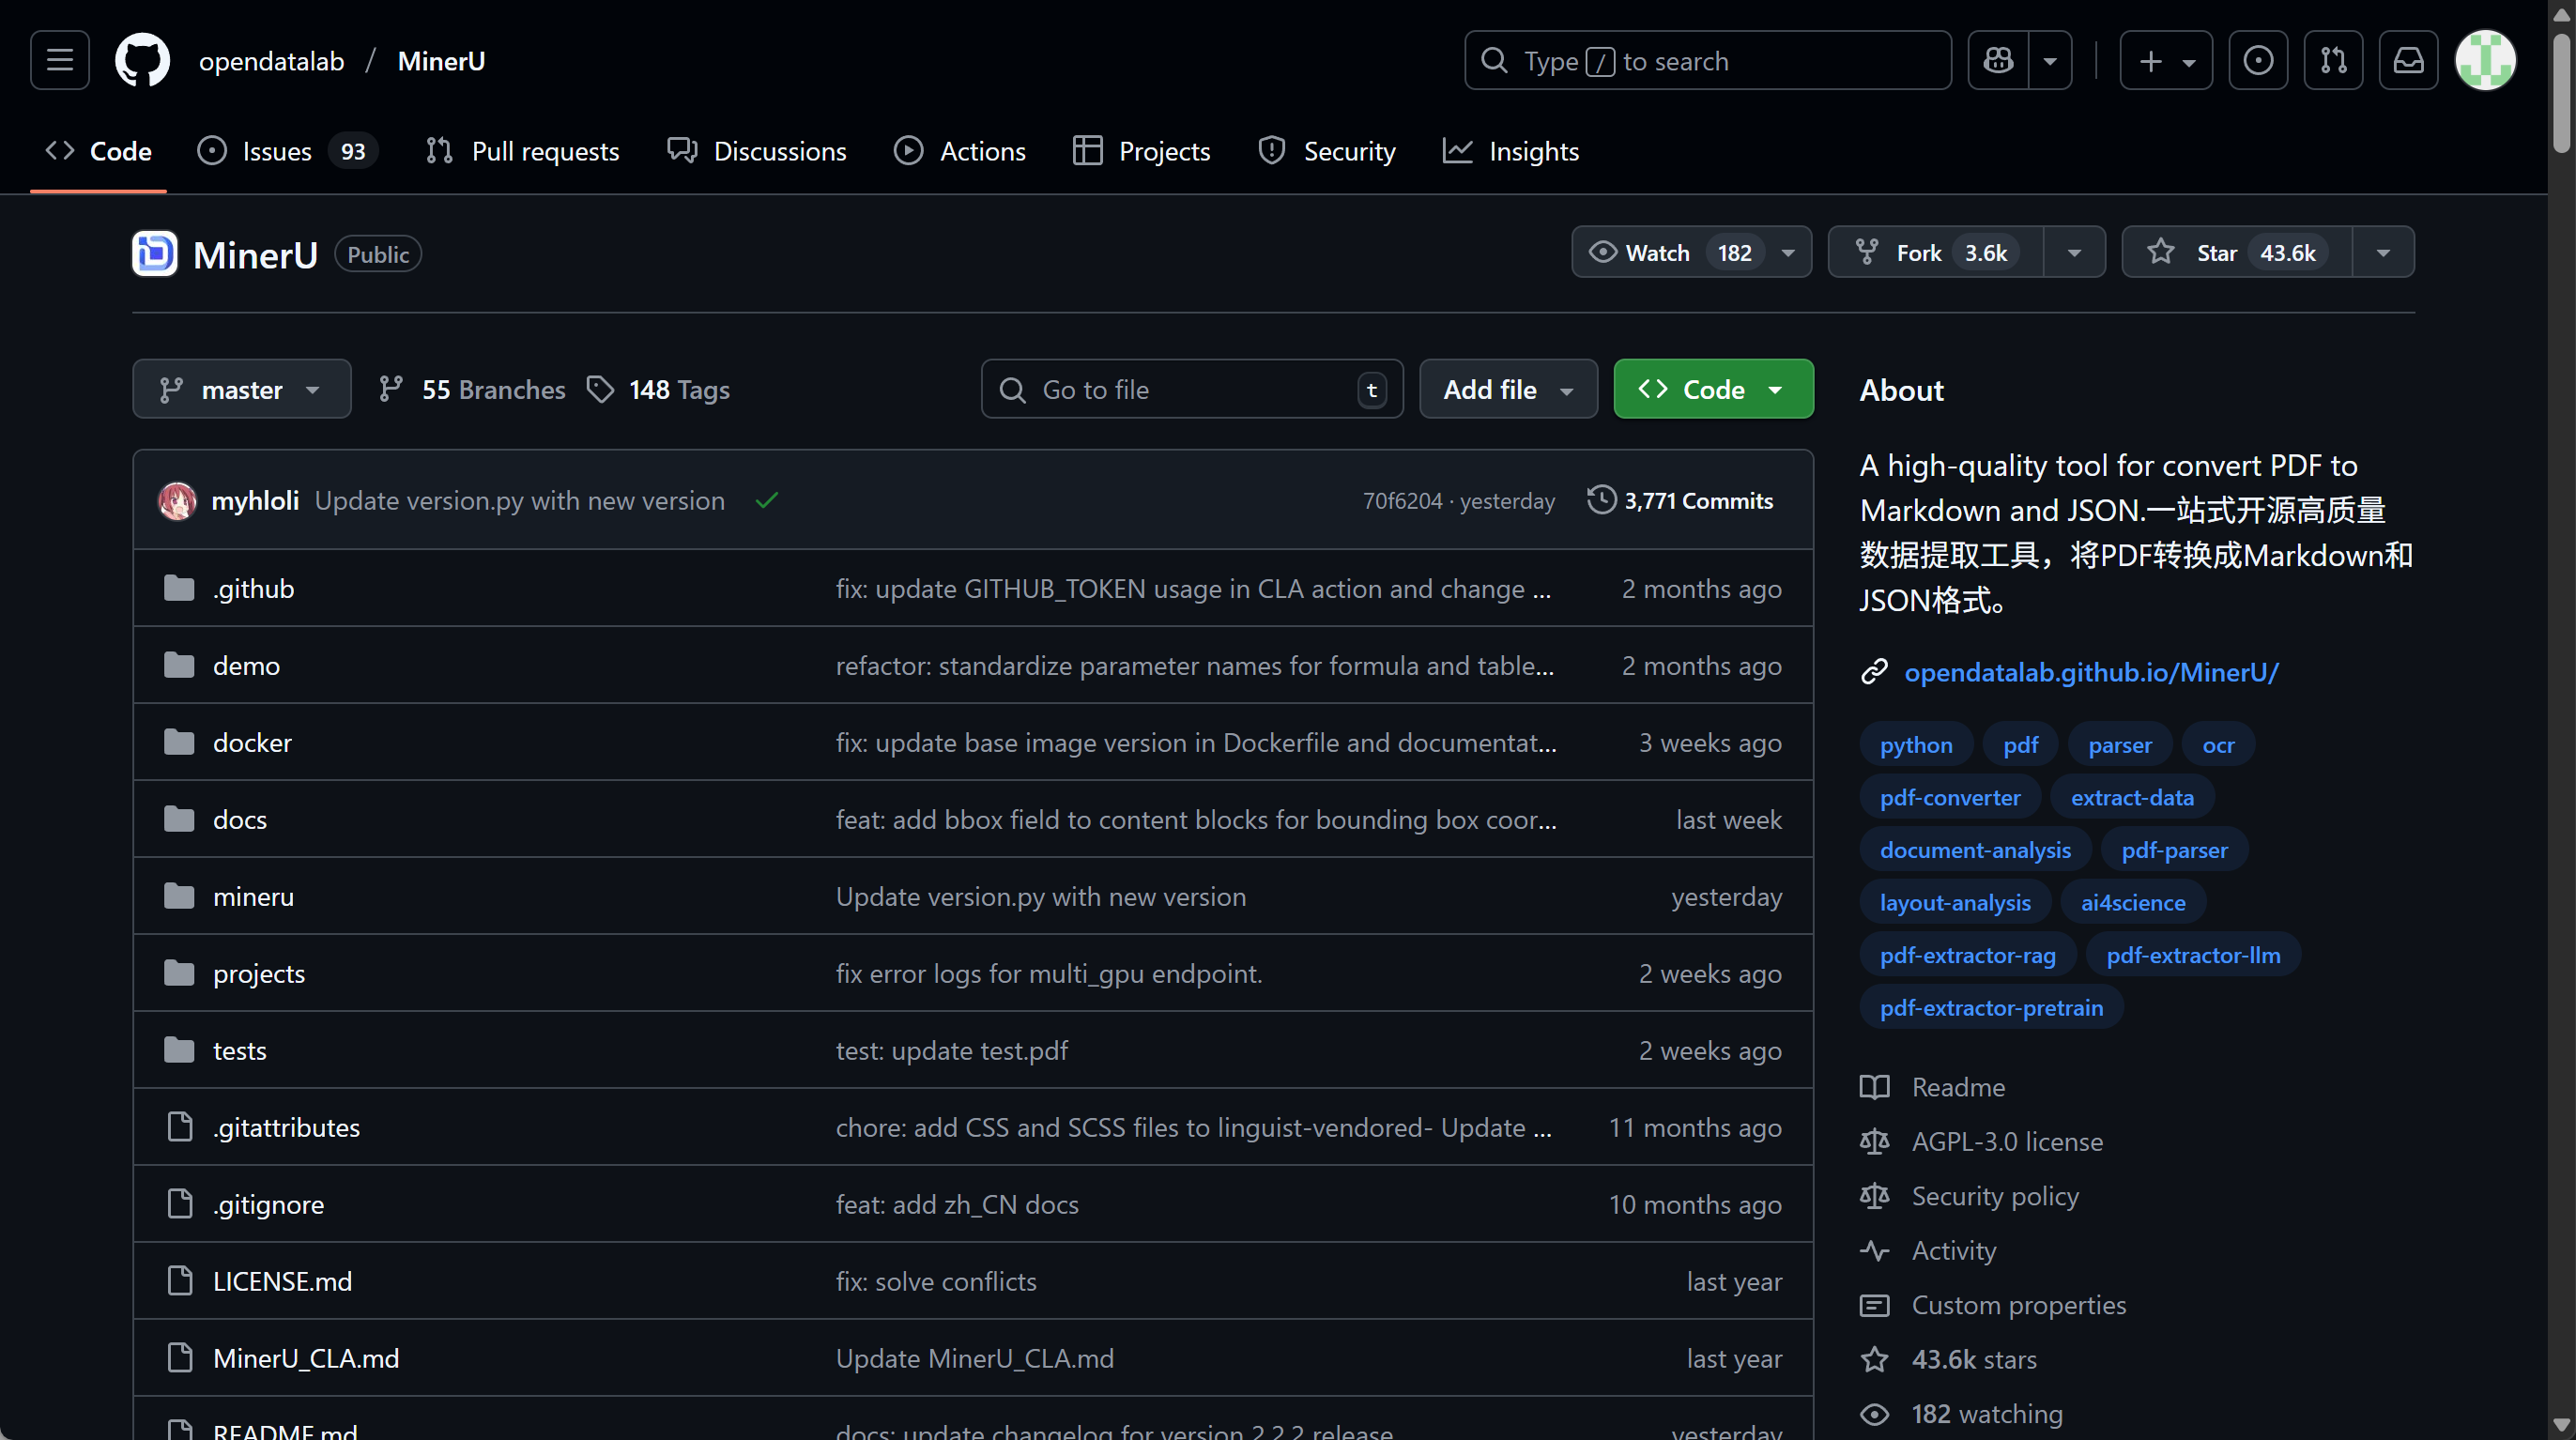The height and width of the screenshot is (1440, 2576).
Task: Open 'fix error logs for multi_gpu endpoint.' commit
Action: pyautogui.click(x=1049, y=974)
